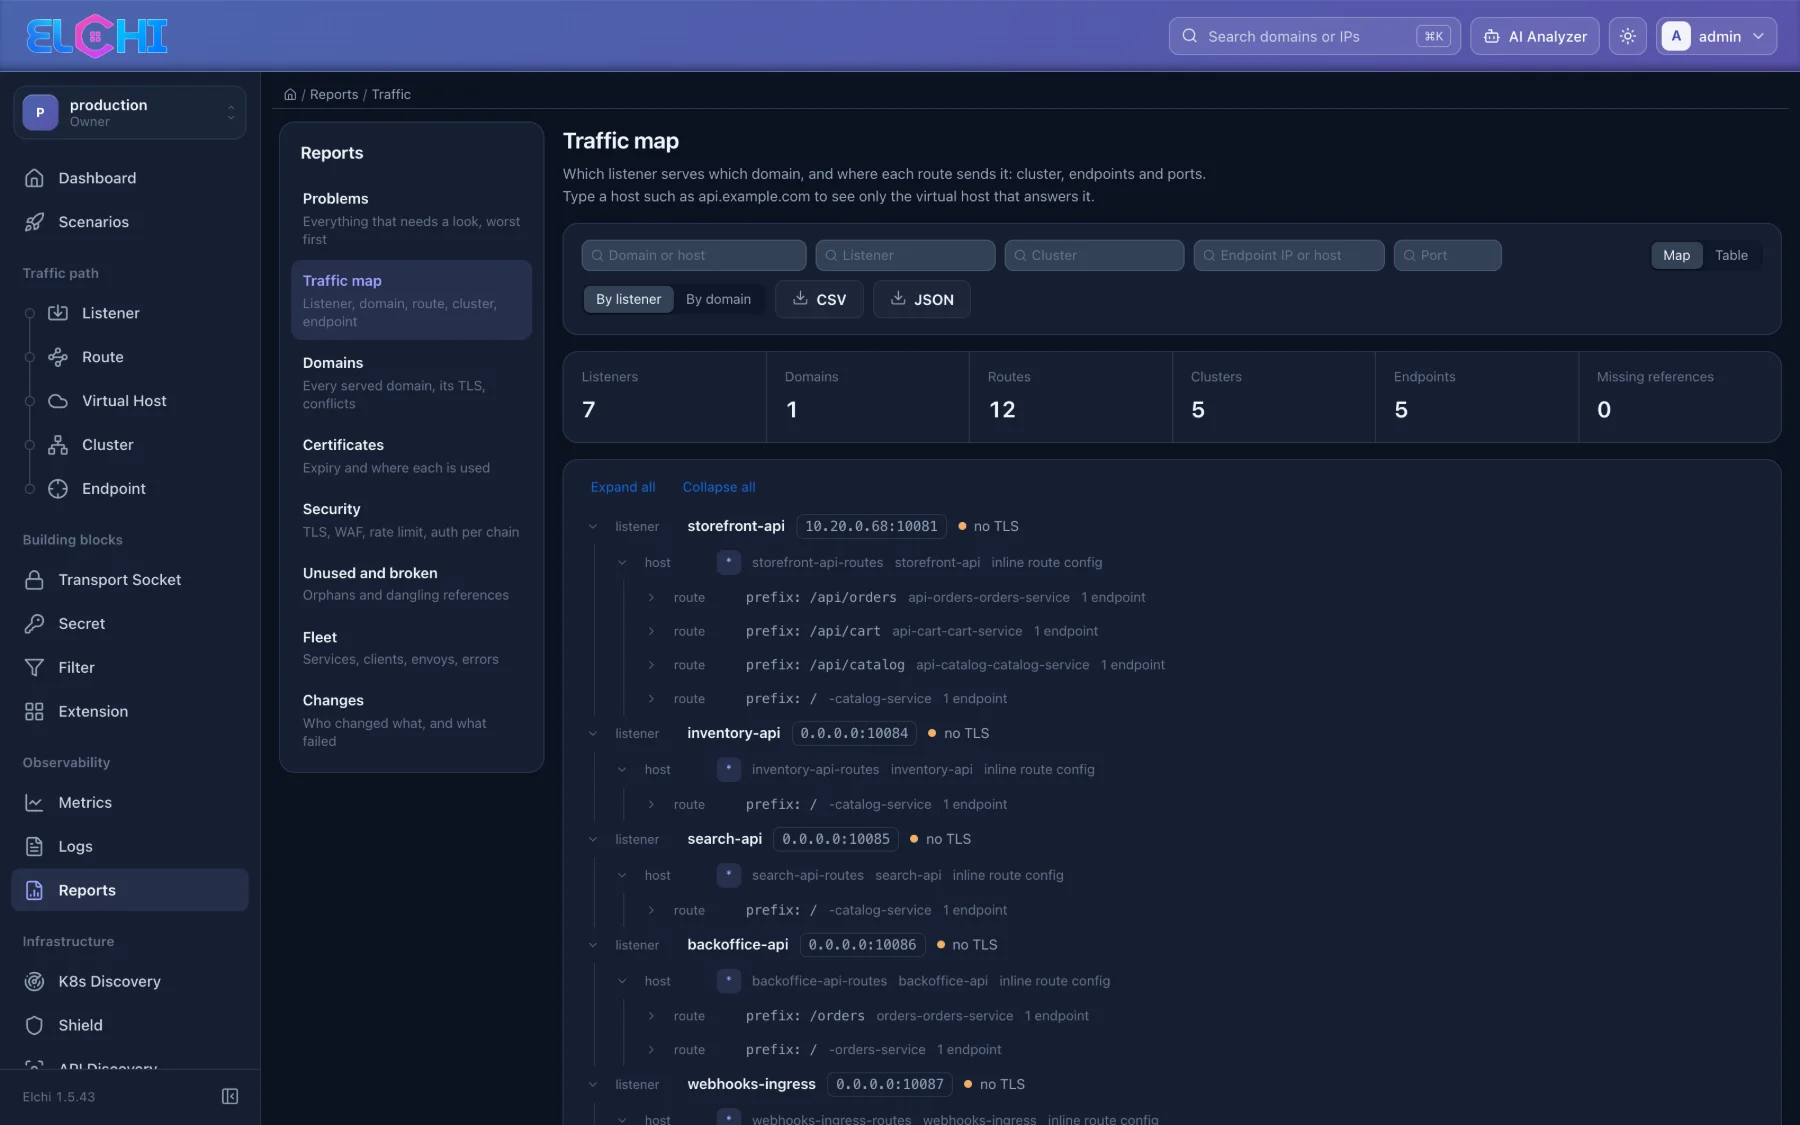Viewport: 1800px width, 1125px height.
Task: Open the Metrics chart icon
Action: (x=34, y=803)
